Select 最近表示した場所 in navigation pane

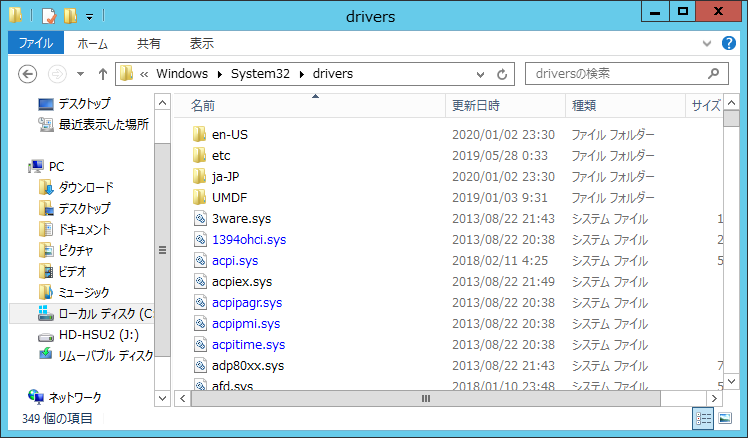104,124
